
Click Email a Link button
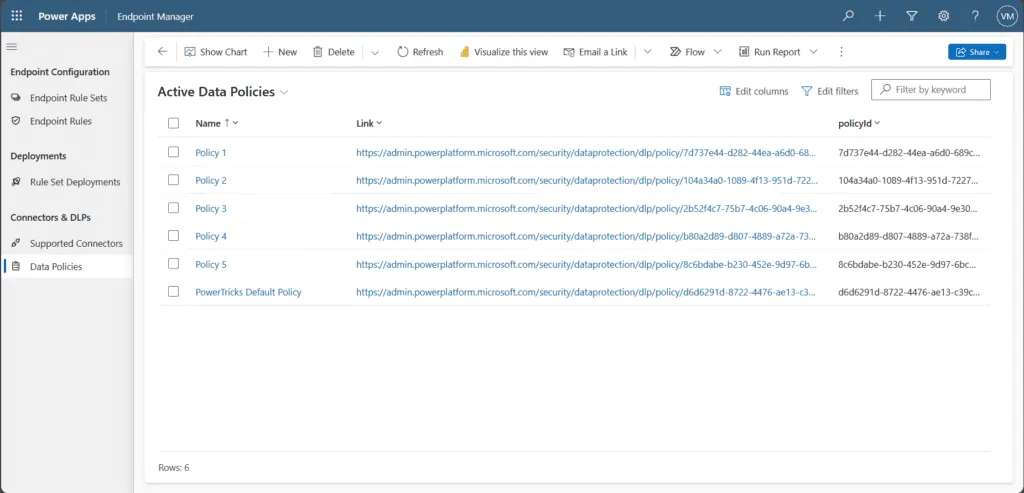coord(595,52)
